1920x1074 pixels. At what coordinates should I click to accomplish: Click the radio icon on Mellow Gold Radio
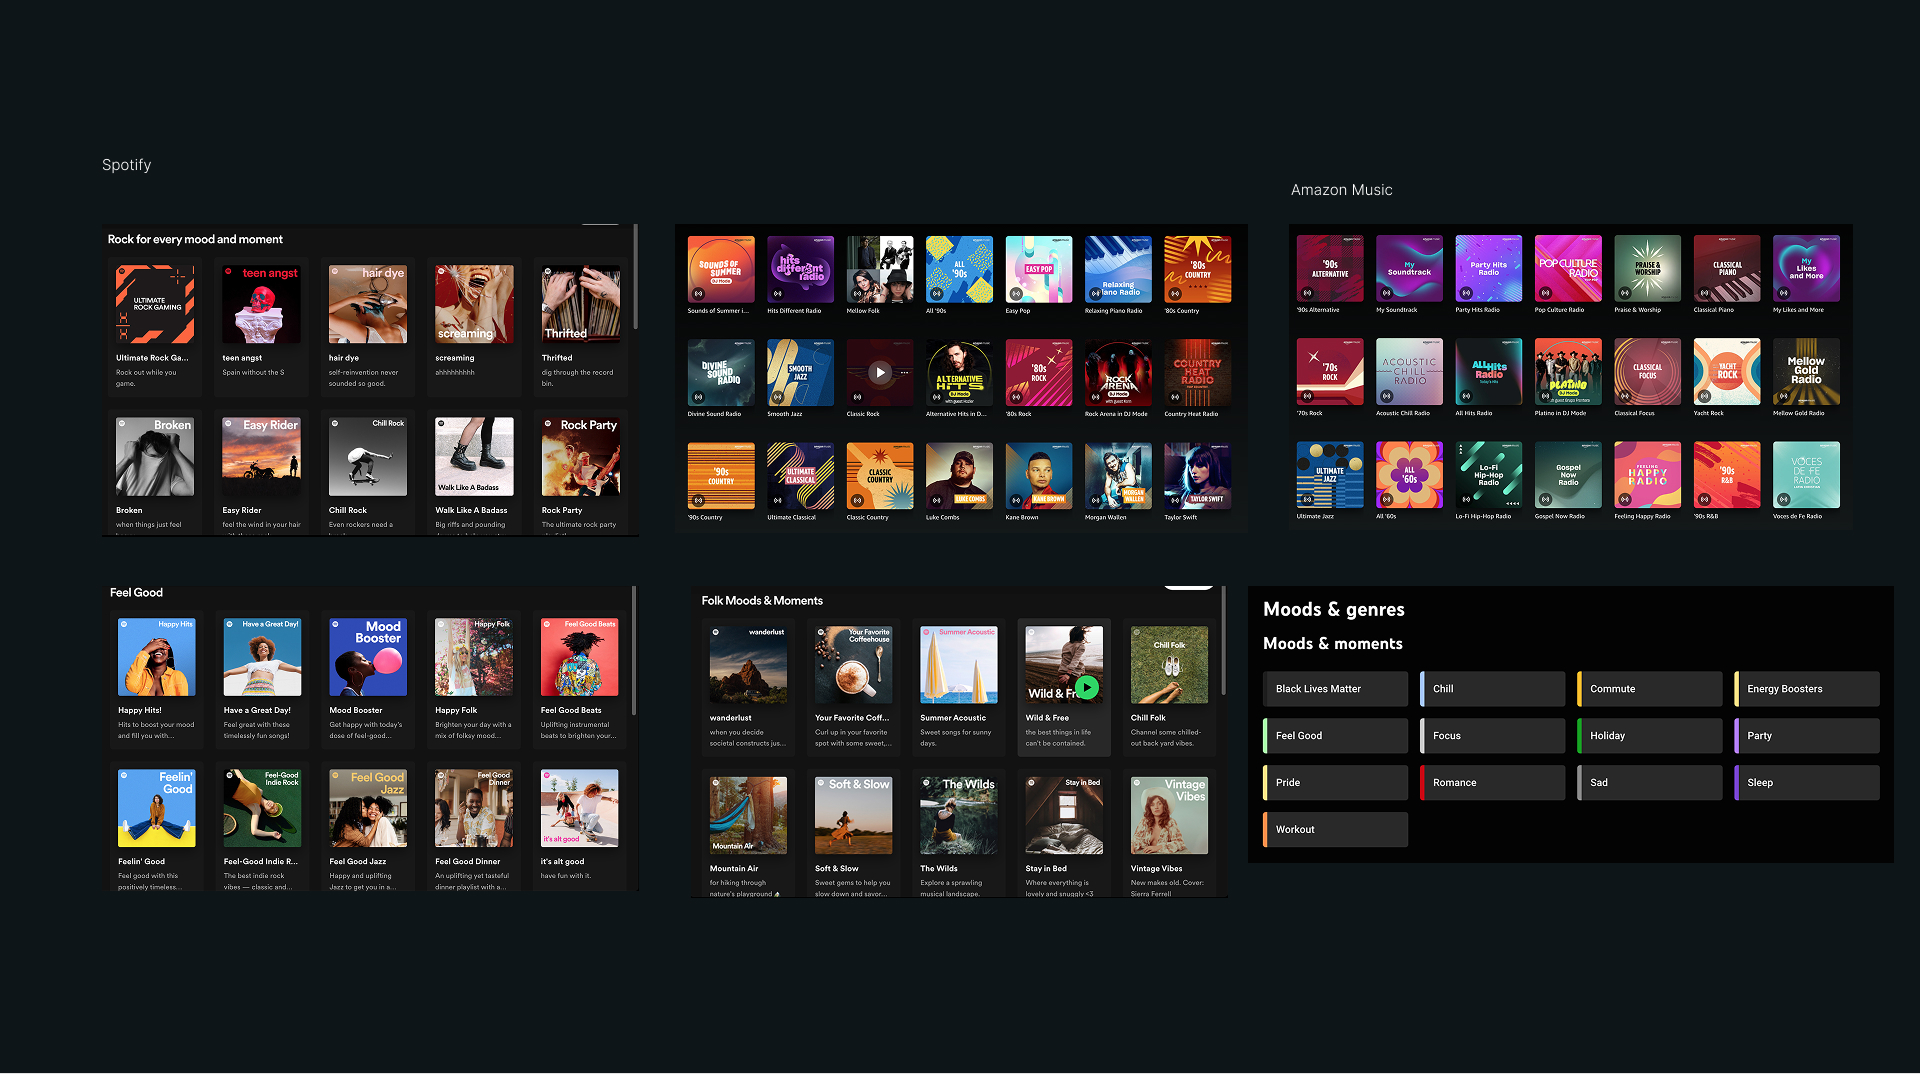pyautogui.click(x=1783, y=396)
